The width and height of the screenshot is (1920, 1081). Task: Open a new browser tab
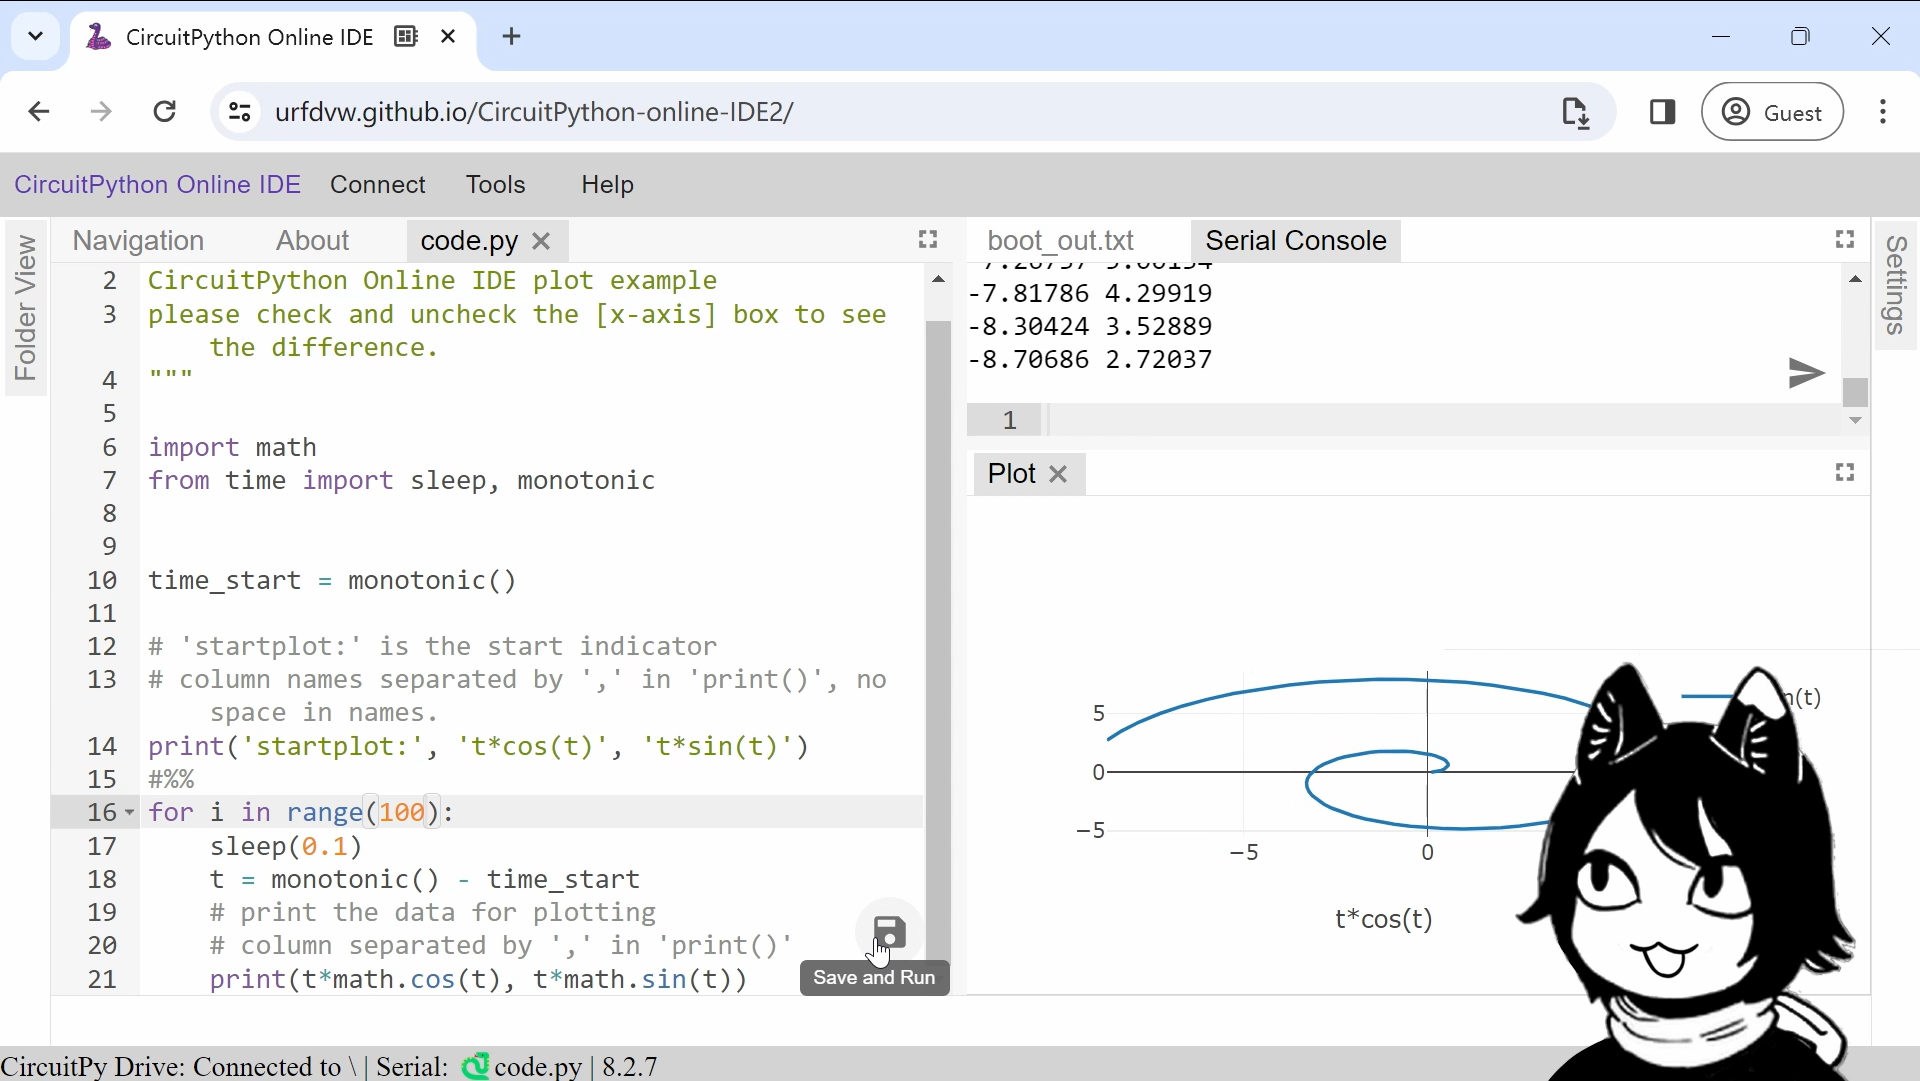pos(512,36)
